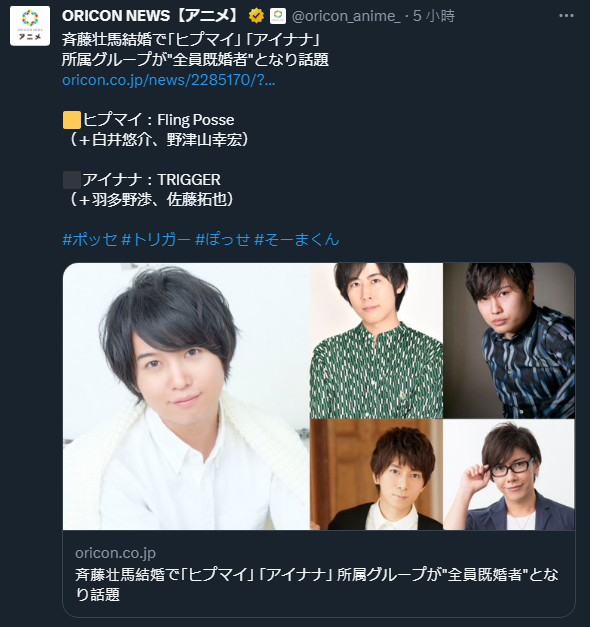Open the bottom photo with wooden background
The width and height of the screenshot is (590, 627).
click(x=377, y=475)
